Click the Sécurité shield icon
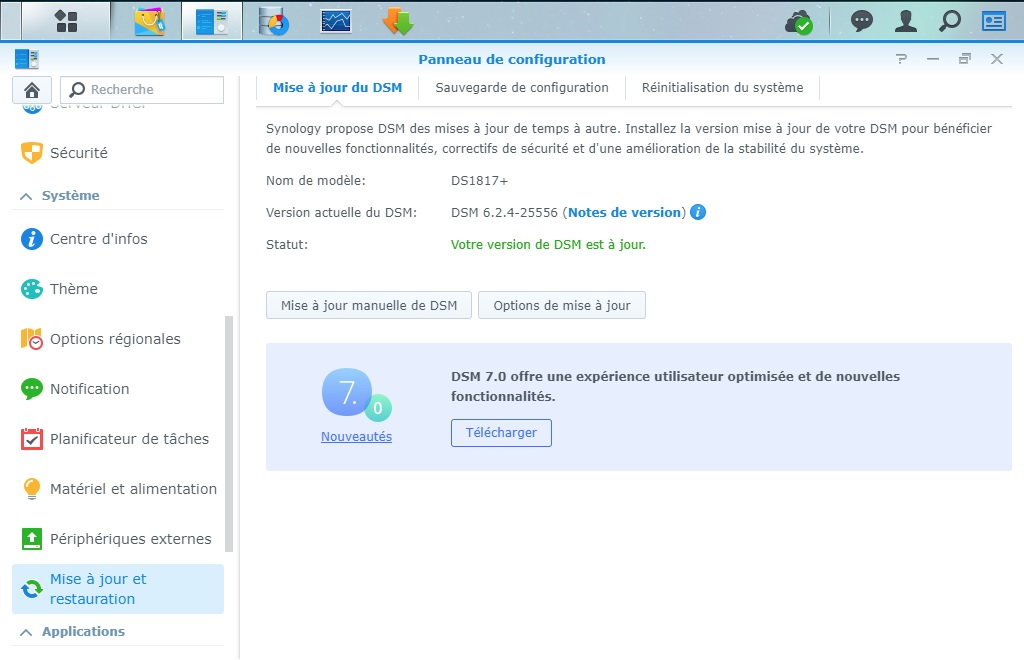Viewport: 1024px width, 660px height. point(31,153)
